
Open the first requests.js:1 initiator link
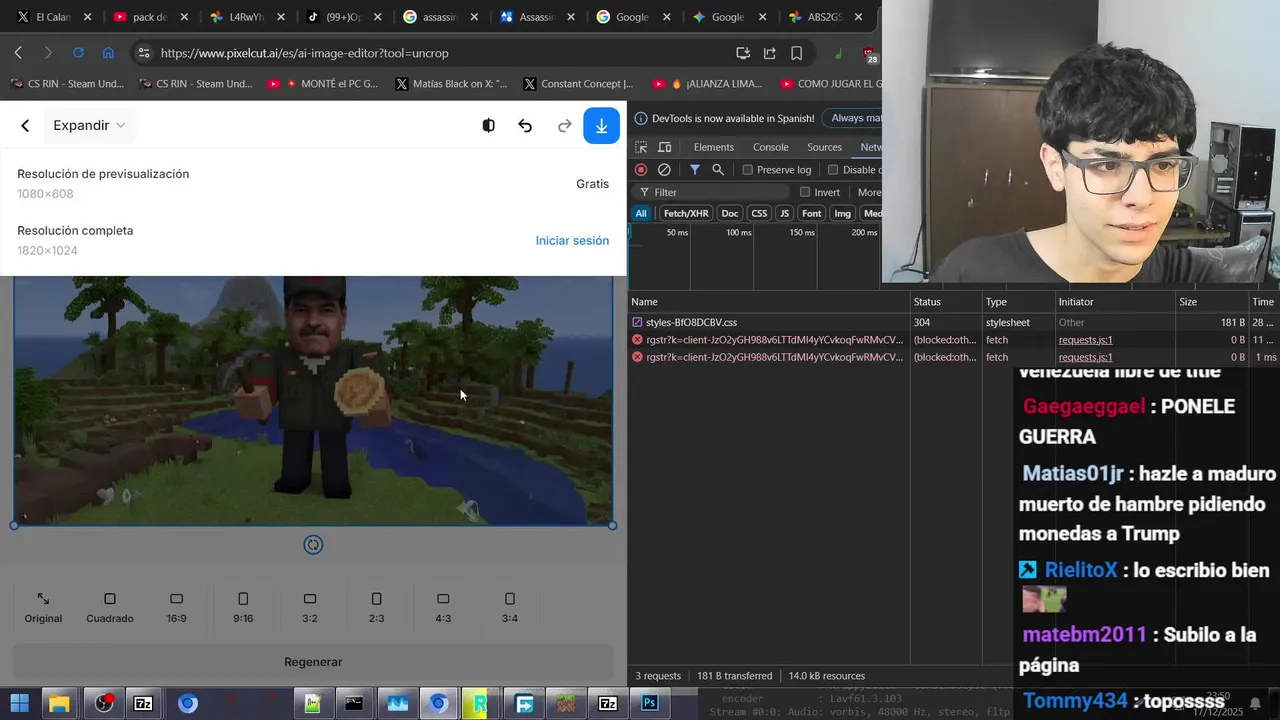pos(1085,340)
